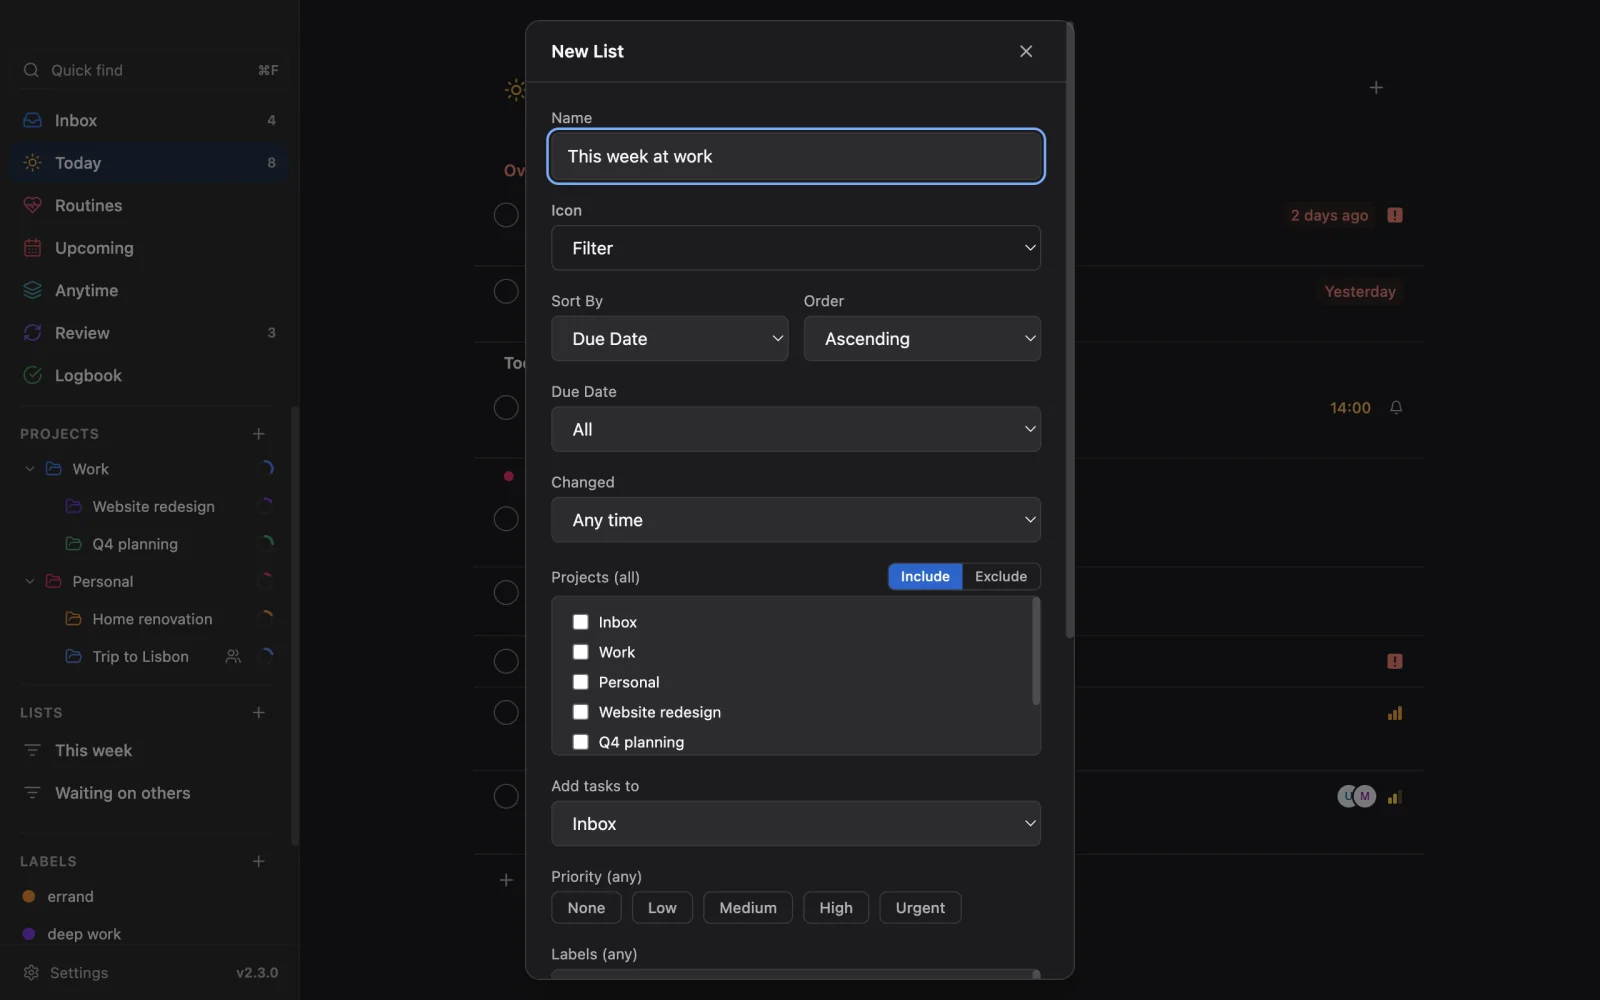The width and height of the screenshot is (1600, 1000).
Task: Click the plus icon at top right of Today view
Action: pos(1376,88)
